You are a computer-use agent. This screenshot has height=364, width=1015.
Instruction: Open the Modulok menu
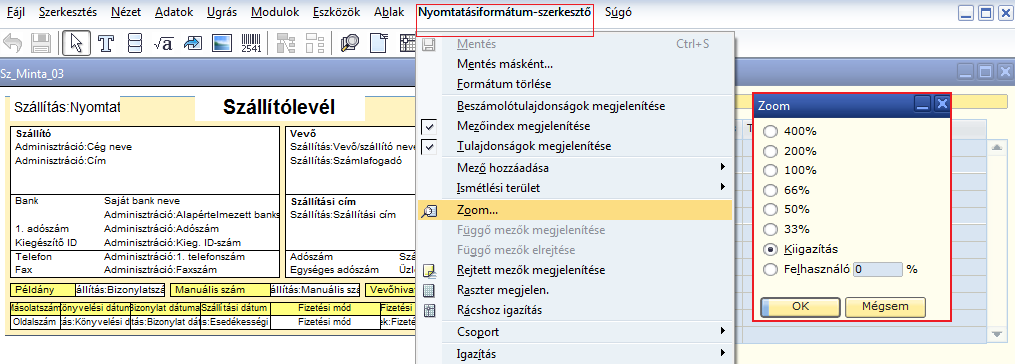275,12
